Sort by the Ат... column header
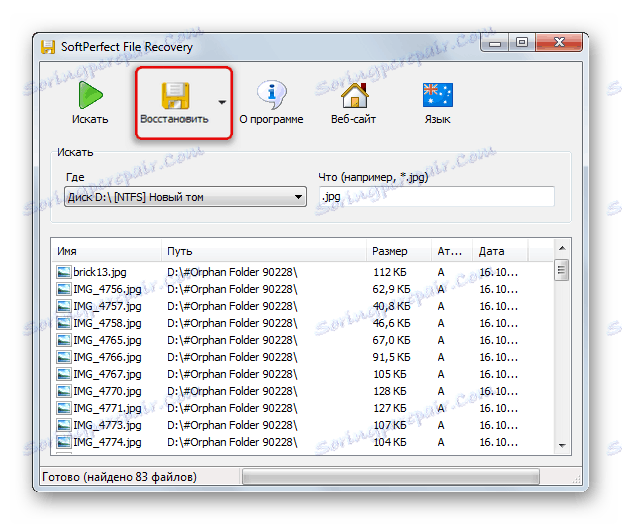This screenshot has height=525, width=622. tap(452, 251)
